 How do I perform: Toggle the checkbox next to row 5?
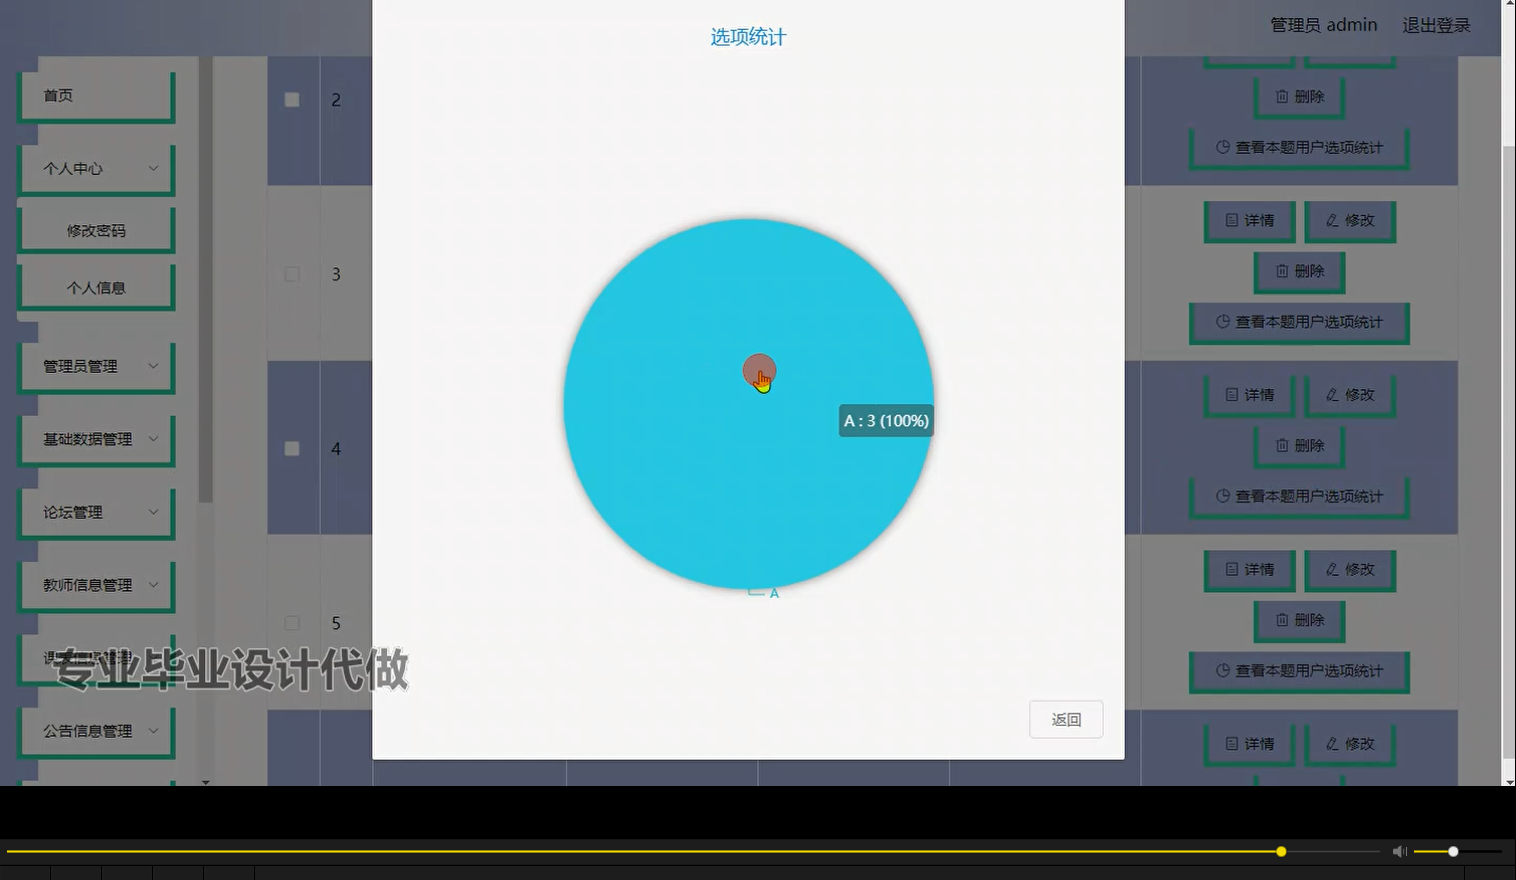click(x=291, y=622)
